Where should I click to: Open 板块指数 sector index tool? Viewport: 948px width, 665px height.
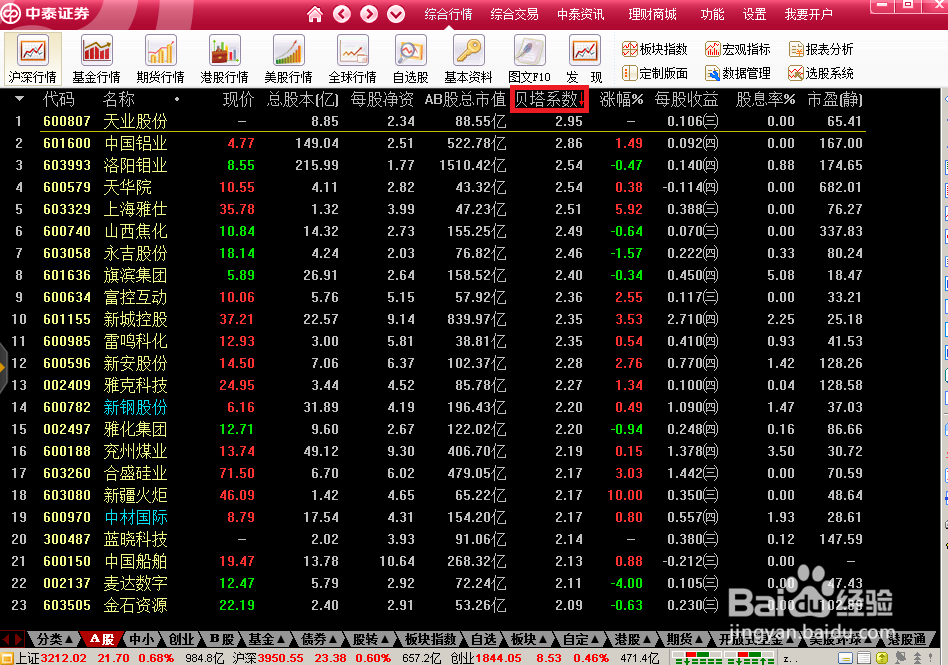click(x=655, y=49)
